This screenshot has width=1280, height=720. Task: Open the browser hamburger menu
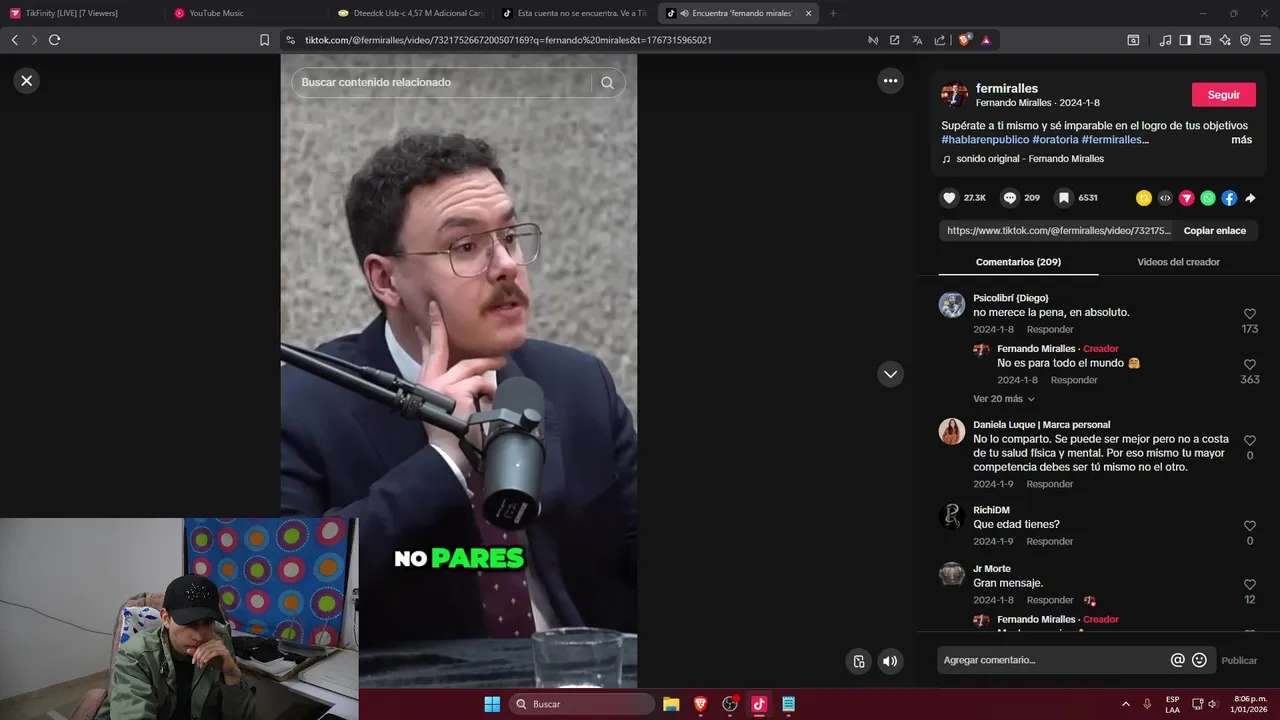(x=1265, y=40)
